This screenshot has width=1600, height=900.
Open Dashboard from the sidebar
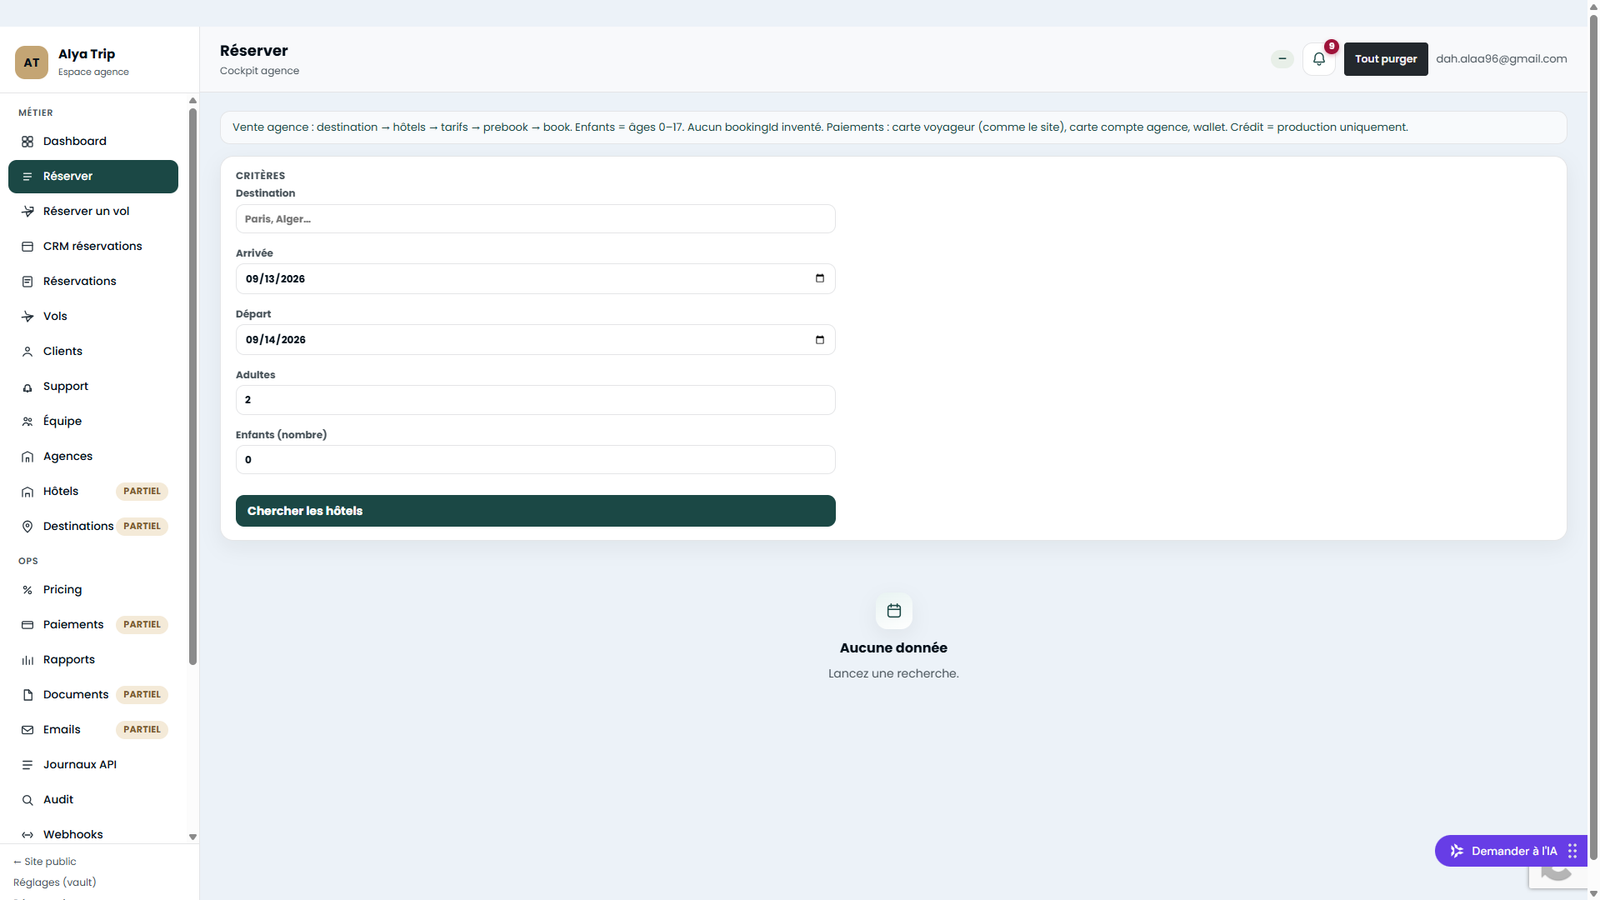point(93,141)
